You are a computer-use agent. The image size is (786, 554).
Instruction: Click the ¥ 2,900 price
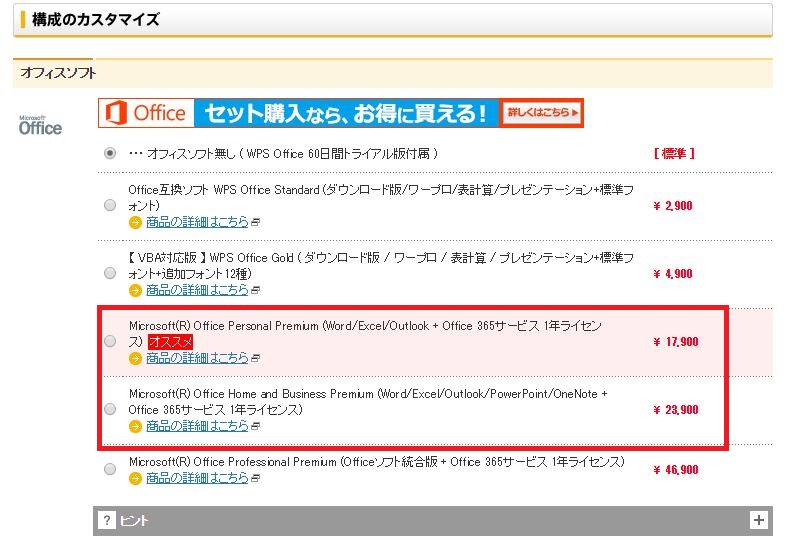pyautogui.click(x=673, y=206)
